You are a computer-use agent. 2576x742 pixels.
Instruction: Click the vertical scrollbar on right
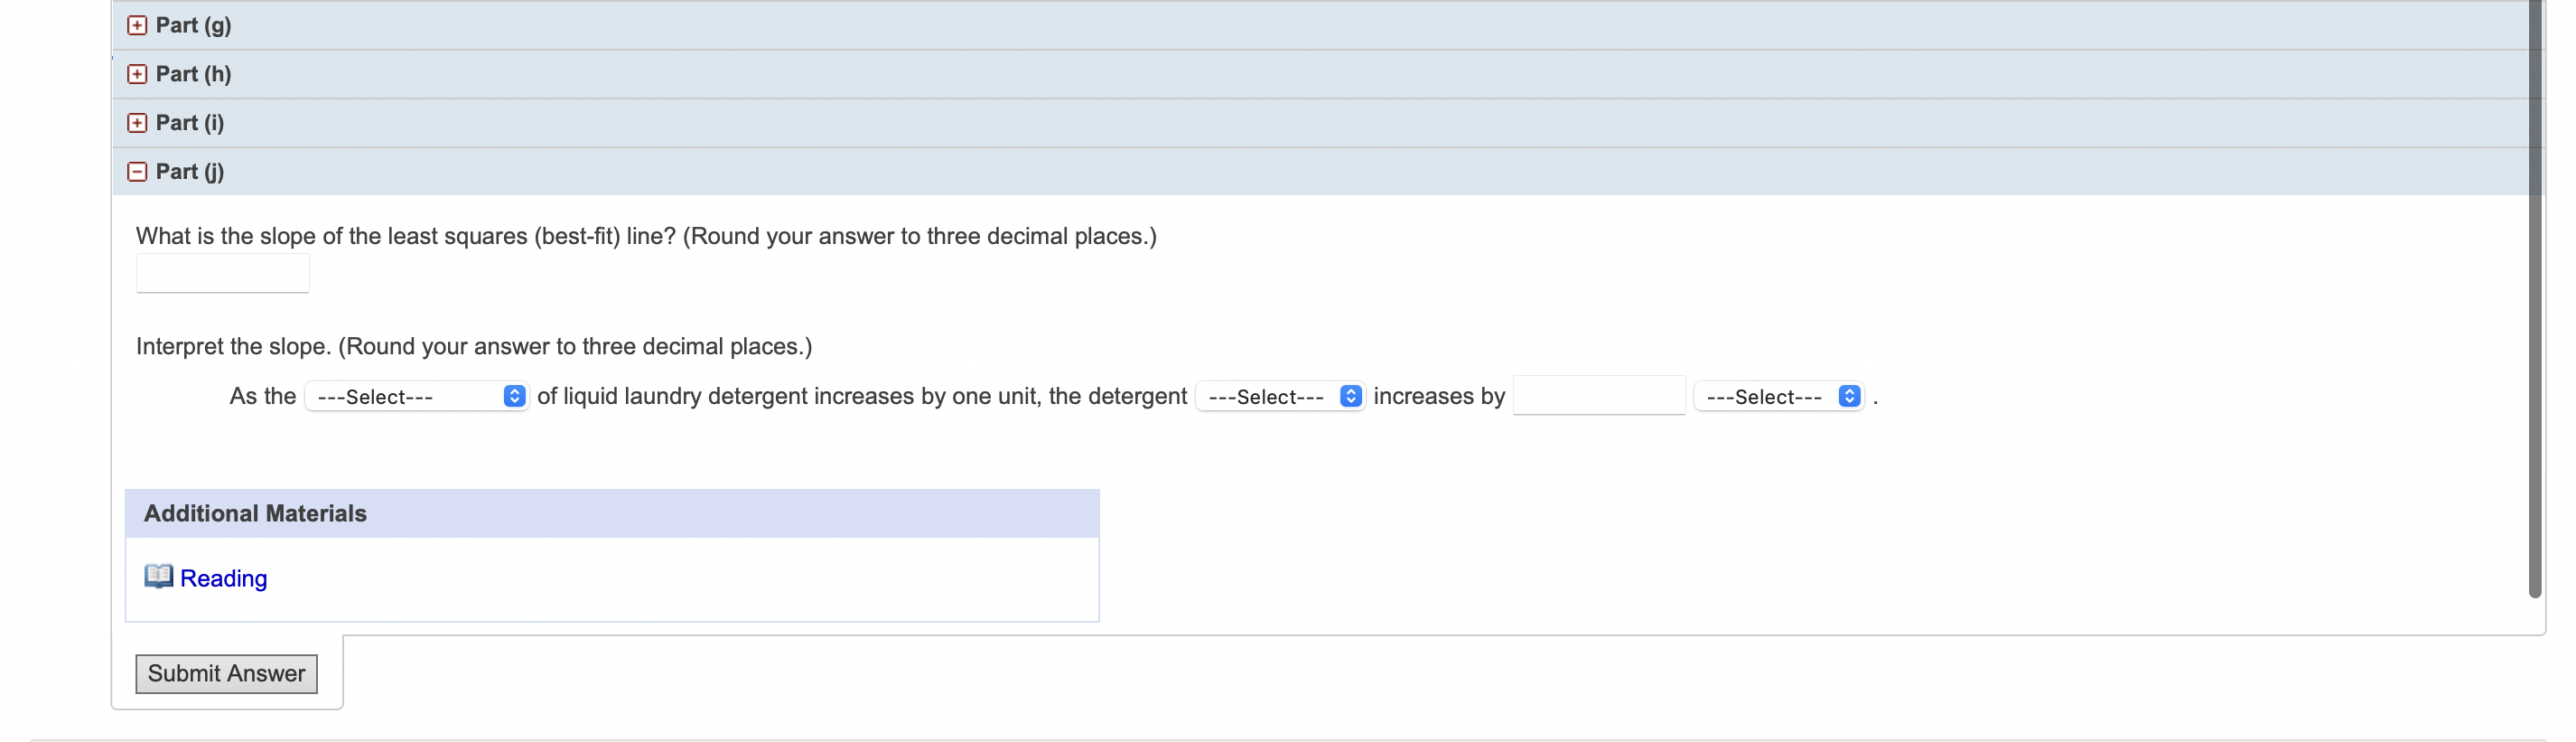point(2535,300)
